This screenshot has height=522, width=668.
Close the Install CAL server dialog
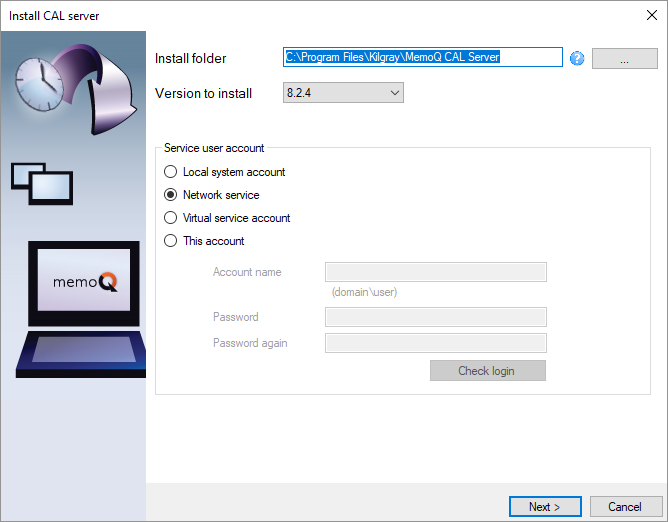651,15
